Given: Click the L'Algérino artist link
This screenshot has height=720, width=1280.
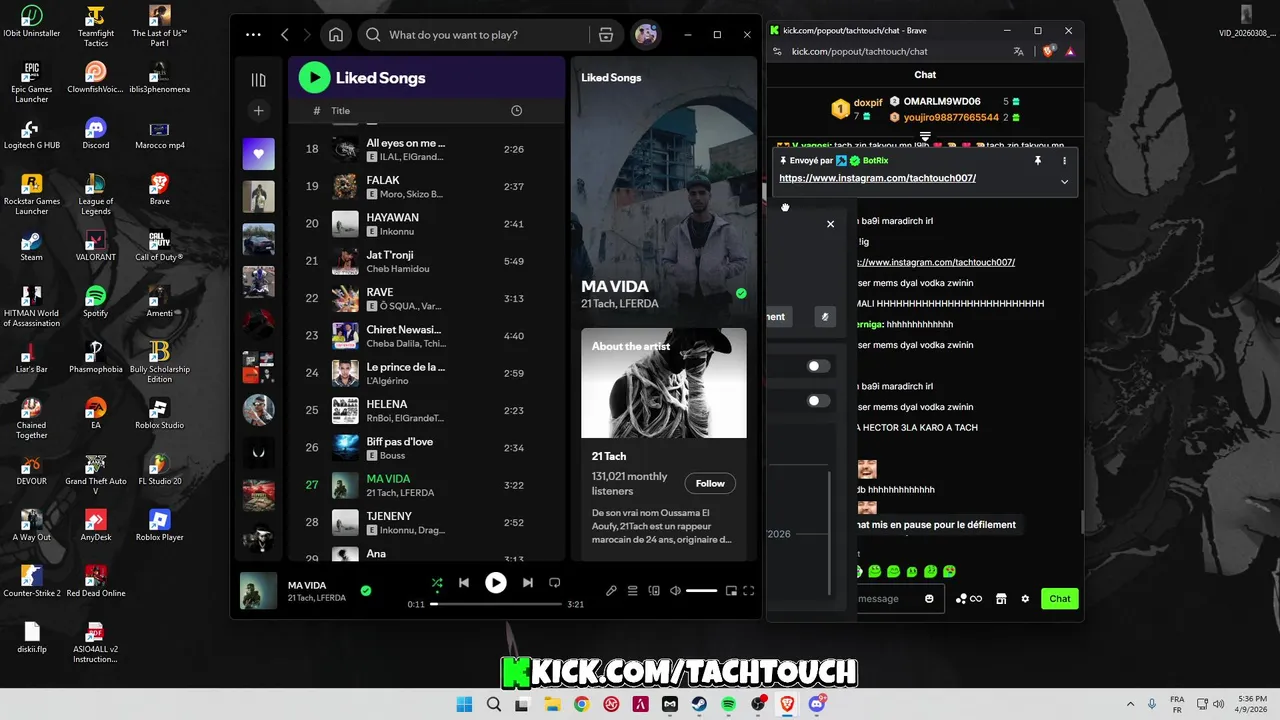Looking at the screenshot, I should click(389, 381).
